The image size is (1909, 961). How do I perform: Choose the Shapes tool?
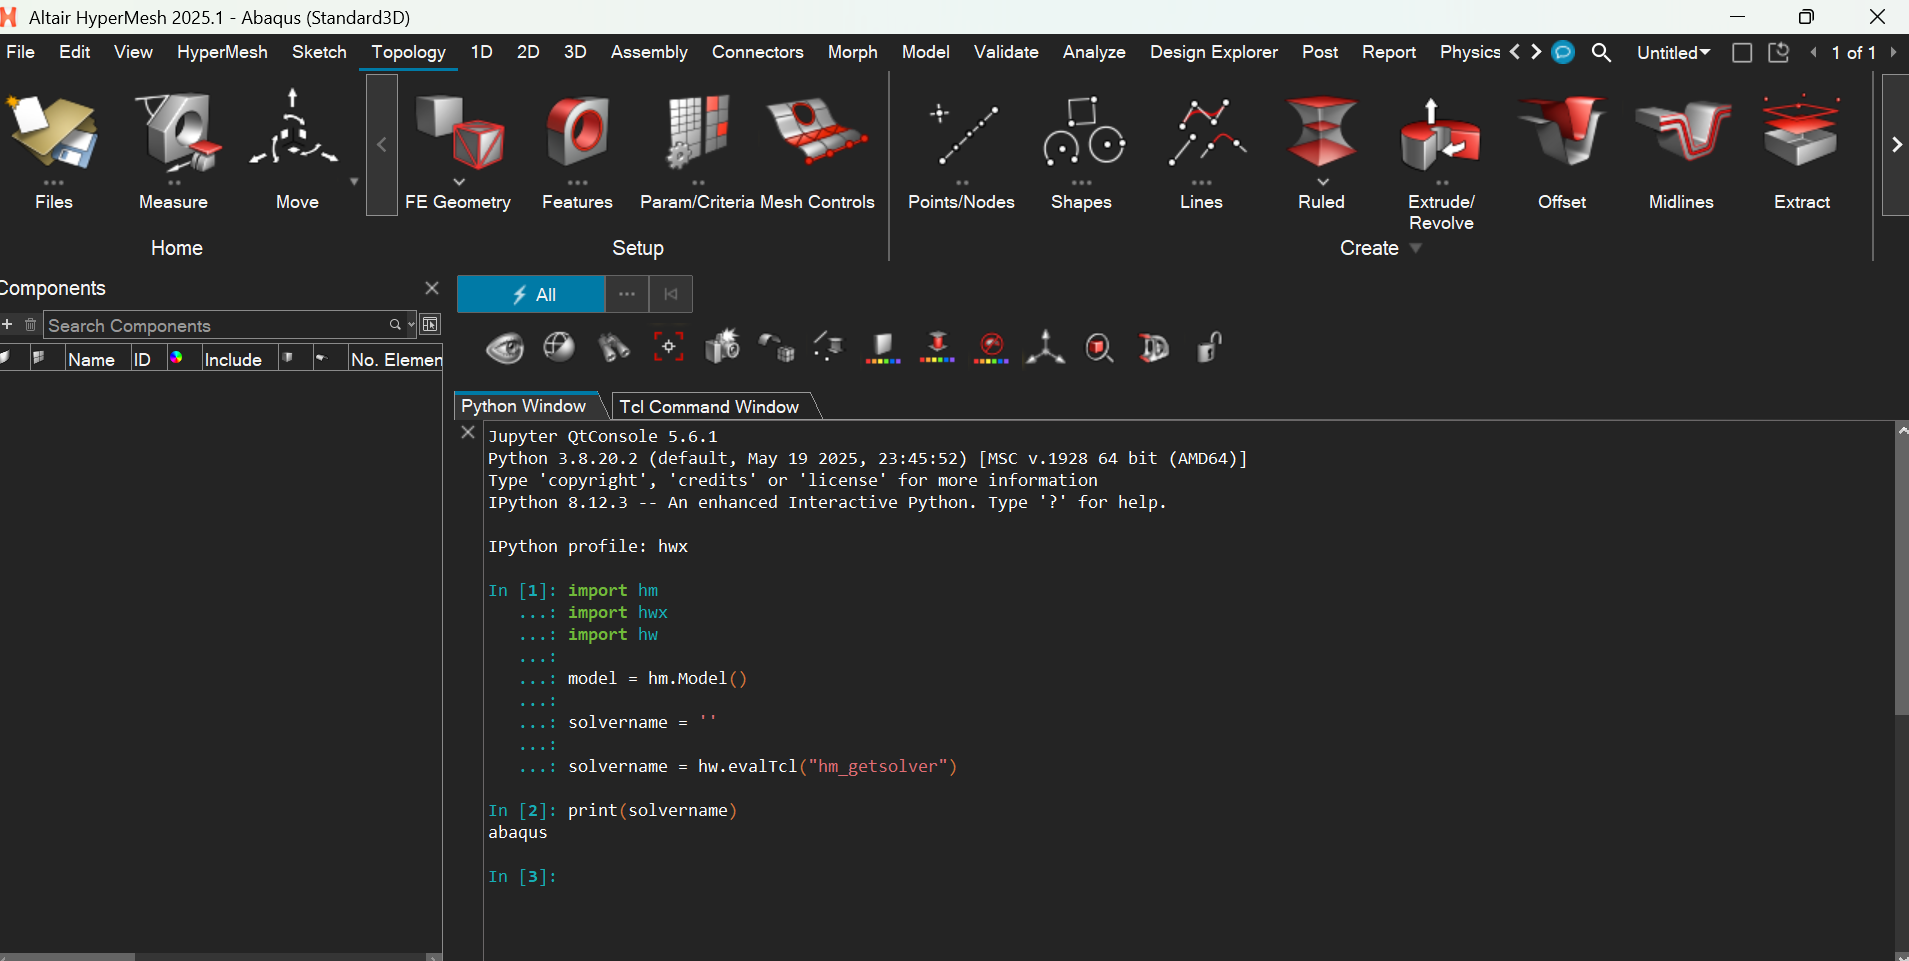pyautogui.click(x=1082, y=132)
